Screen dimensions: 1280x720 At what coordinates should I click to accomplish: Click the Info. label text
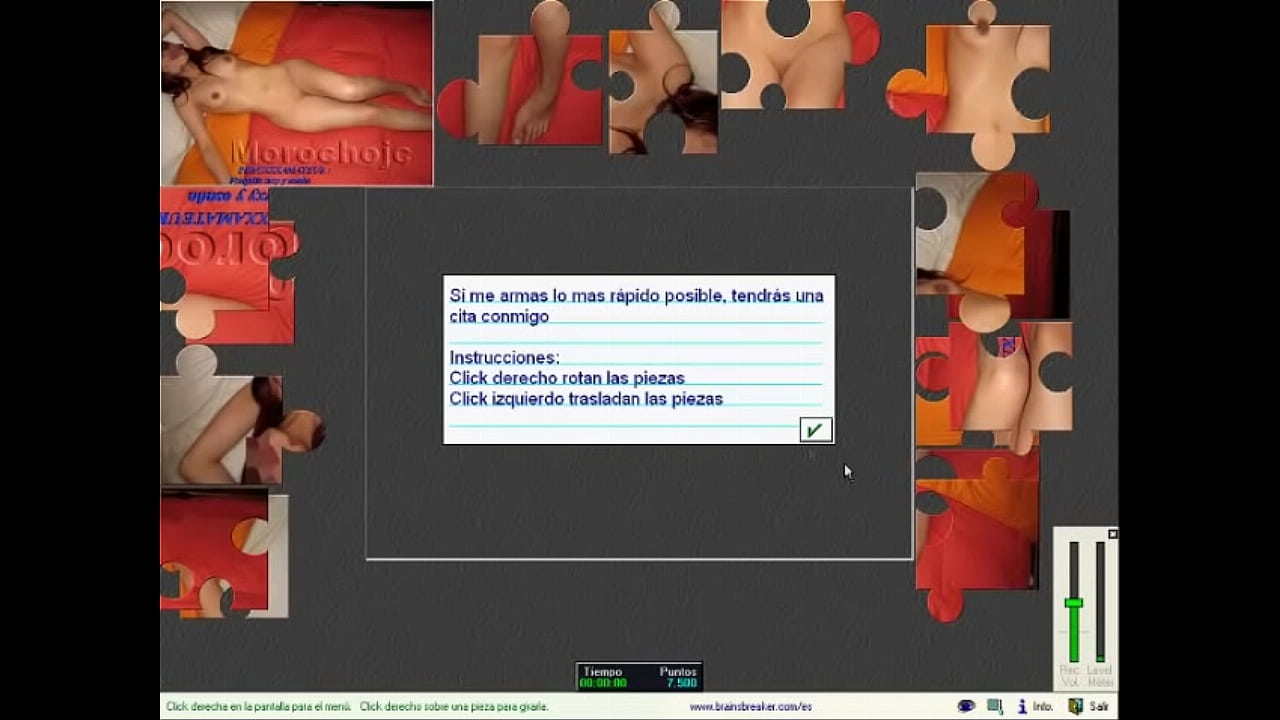(1043, 706)
